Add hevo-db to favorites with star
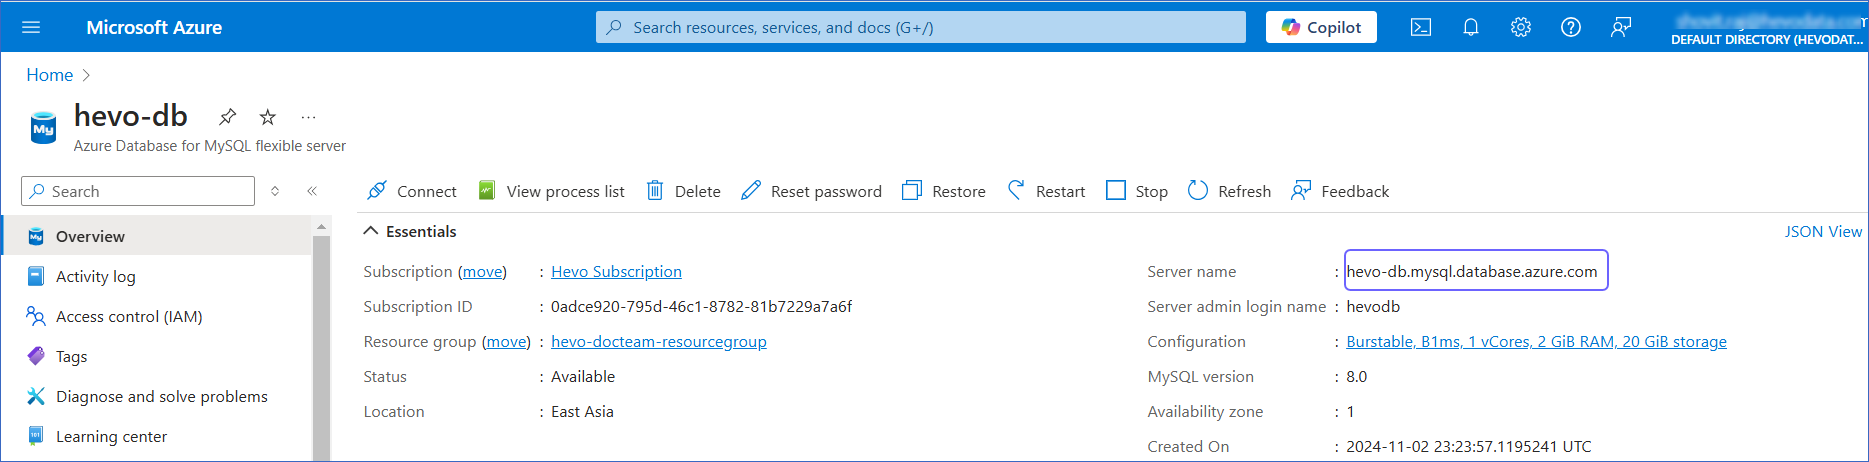 pos(268,117)
